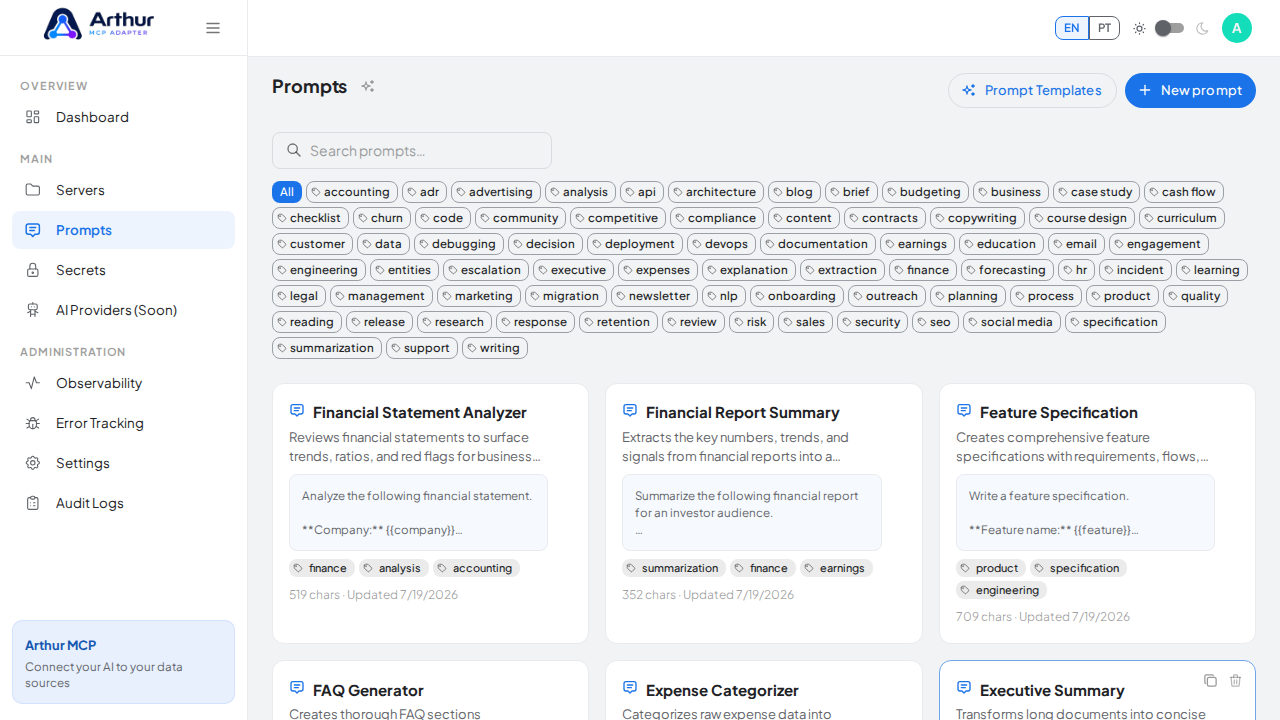Click the Audit Logs clipboard icon
This screenshot has height=720, width=1280.
[x=33, y=503]
